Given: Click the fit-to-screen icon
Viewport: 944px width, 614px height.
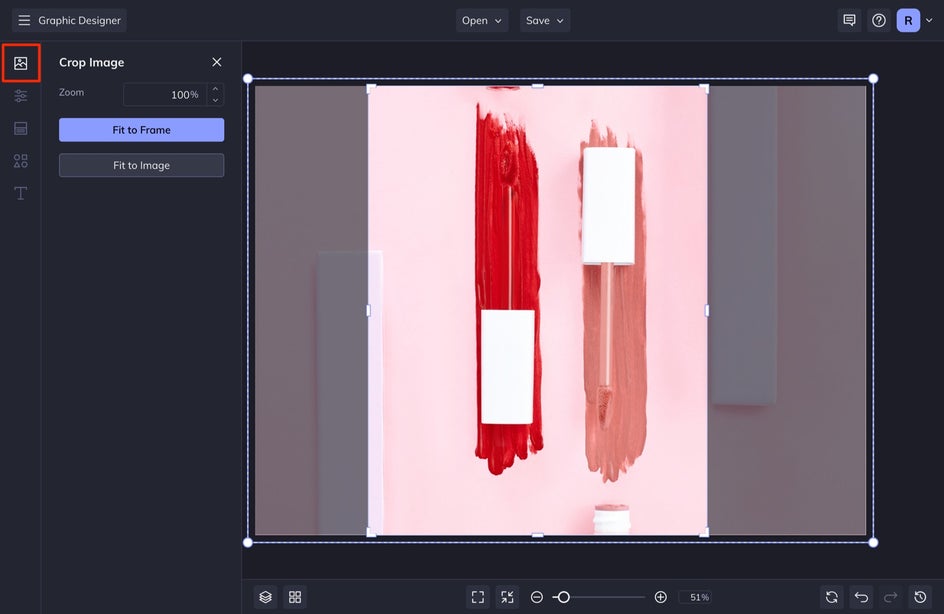Looking at the screenshot, I should click(x=478, y=597).
